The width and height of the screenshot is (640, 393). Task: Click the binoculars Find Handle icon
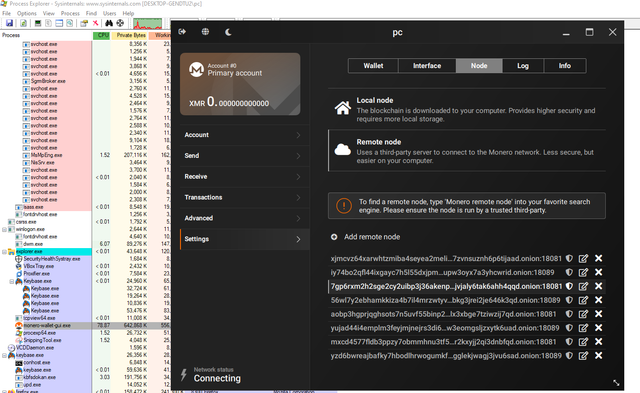(109, 23)
